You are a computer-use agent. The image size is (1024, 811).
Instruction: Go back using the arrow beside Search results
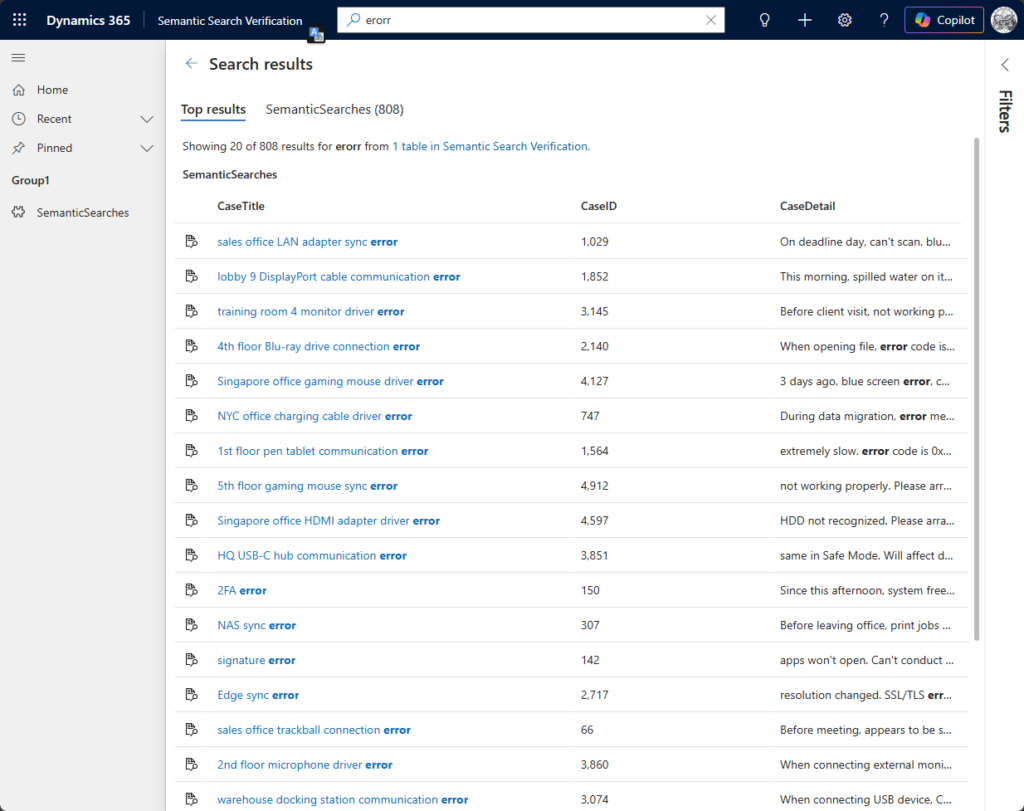[x=191, y=64]
